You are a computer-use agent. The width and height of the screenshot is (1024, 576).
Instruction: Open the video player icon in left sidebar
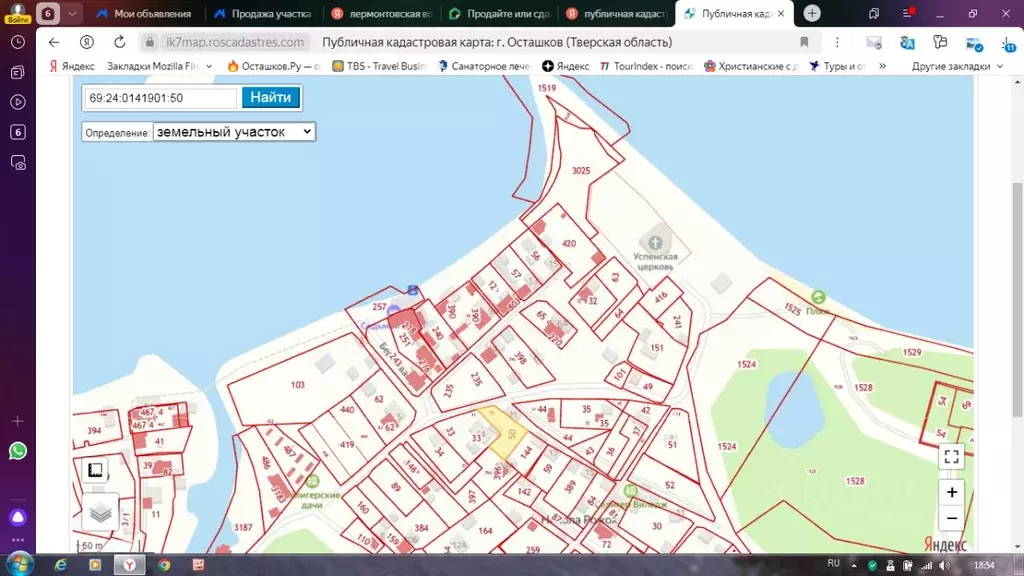(x=18, y=103)
